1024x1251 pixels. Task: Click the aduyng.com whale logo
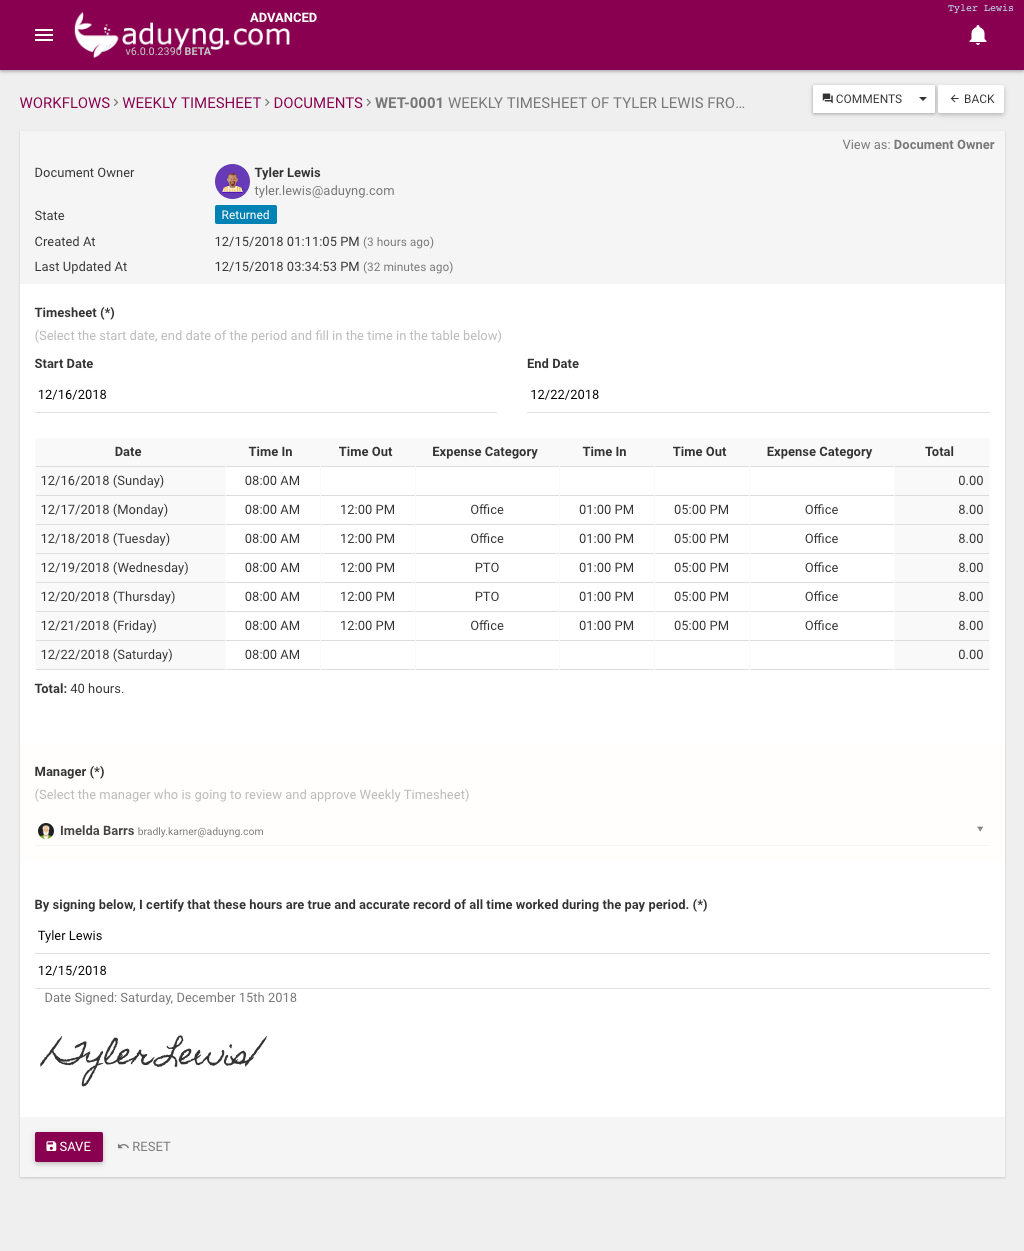pos(95,34)
